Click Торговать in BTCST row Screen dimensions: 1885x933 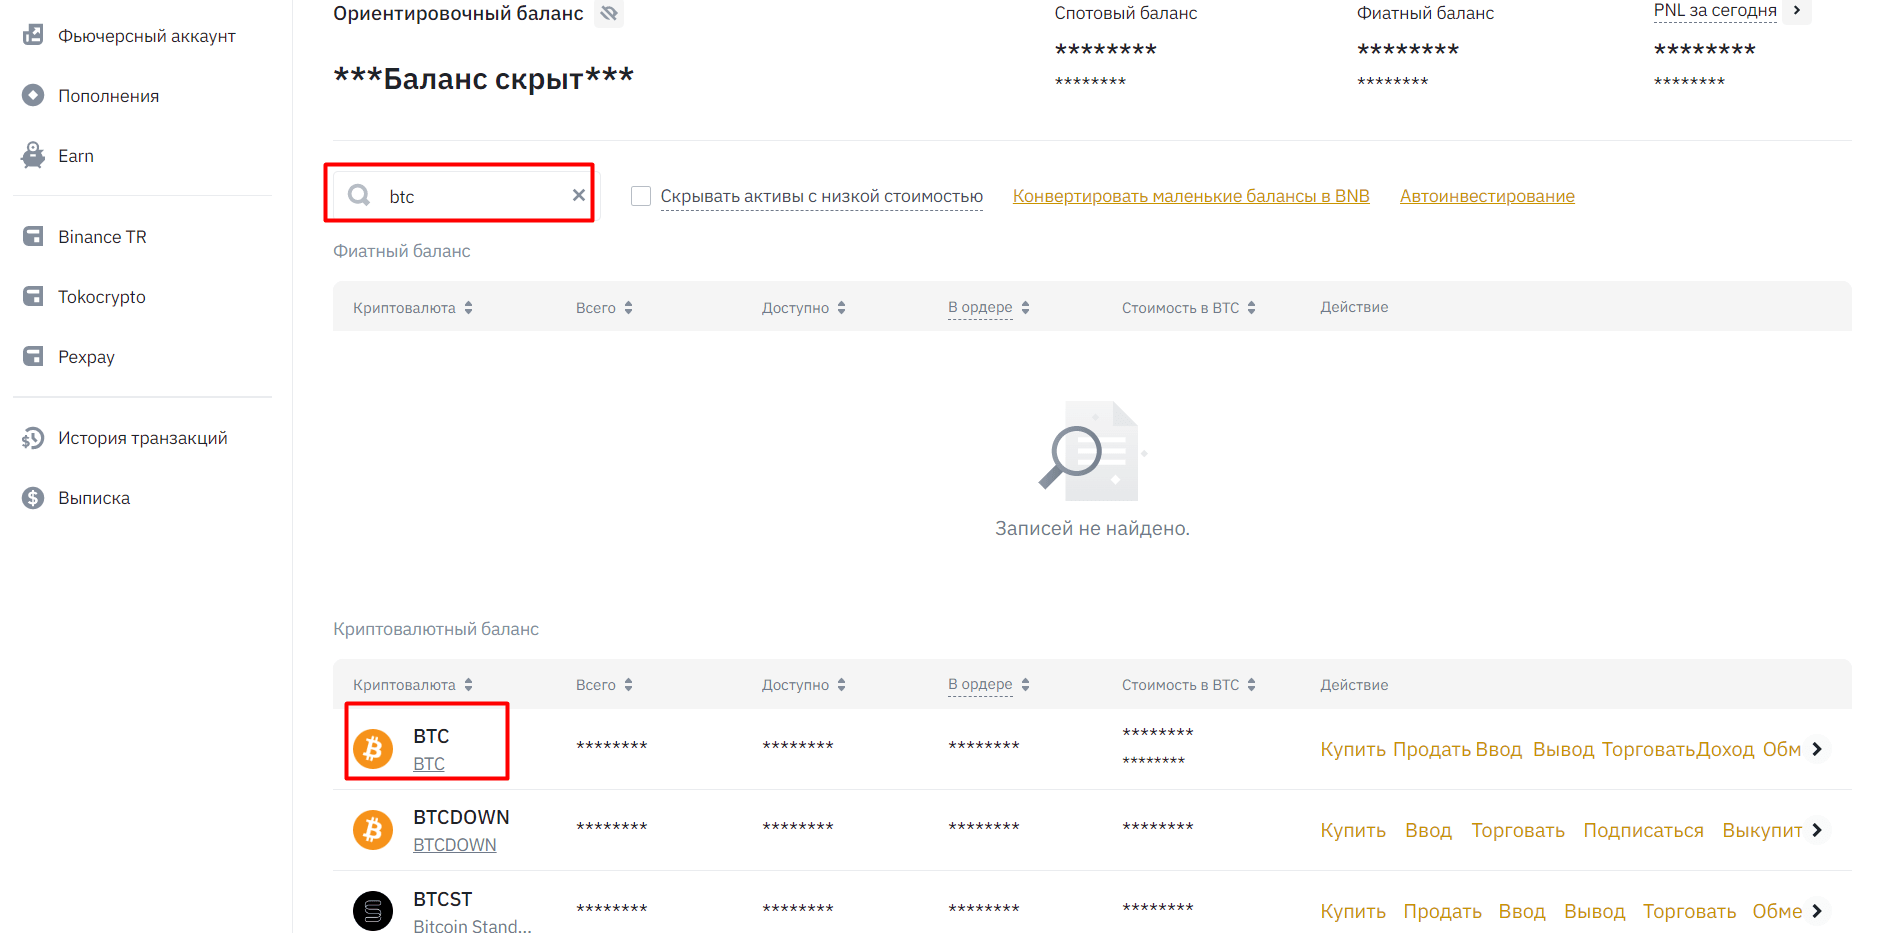pyautogui.click(x=1689, y=911)
